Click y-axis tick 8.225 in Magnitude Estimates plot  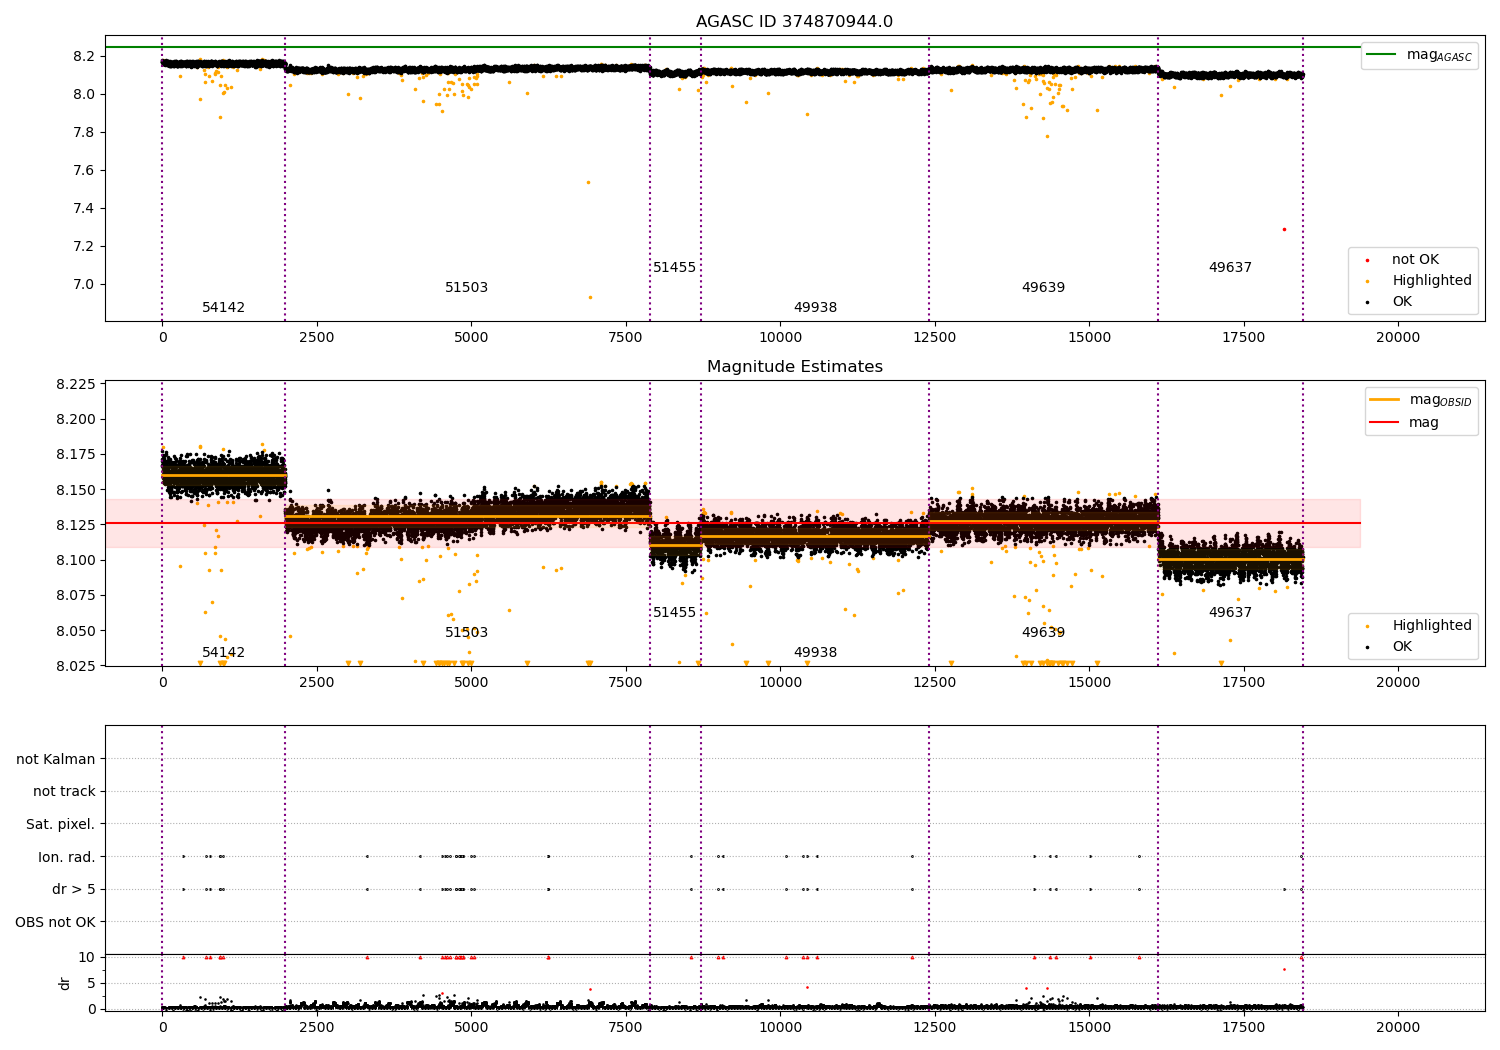pyautogui.click(x=75, y=384)
